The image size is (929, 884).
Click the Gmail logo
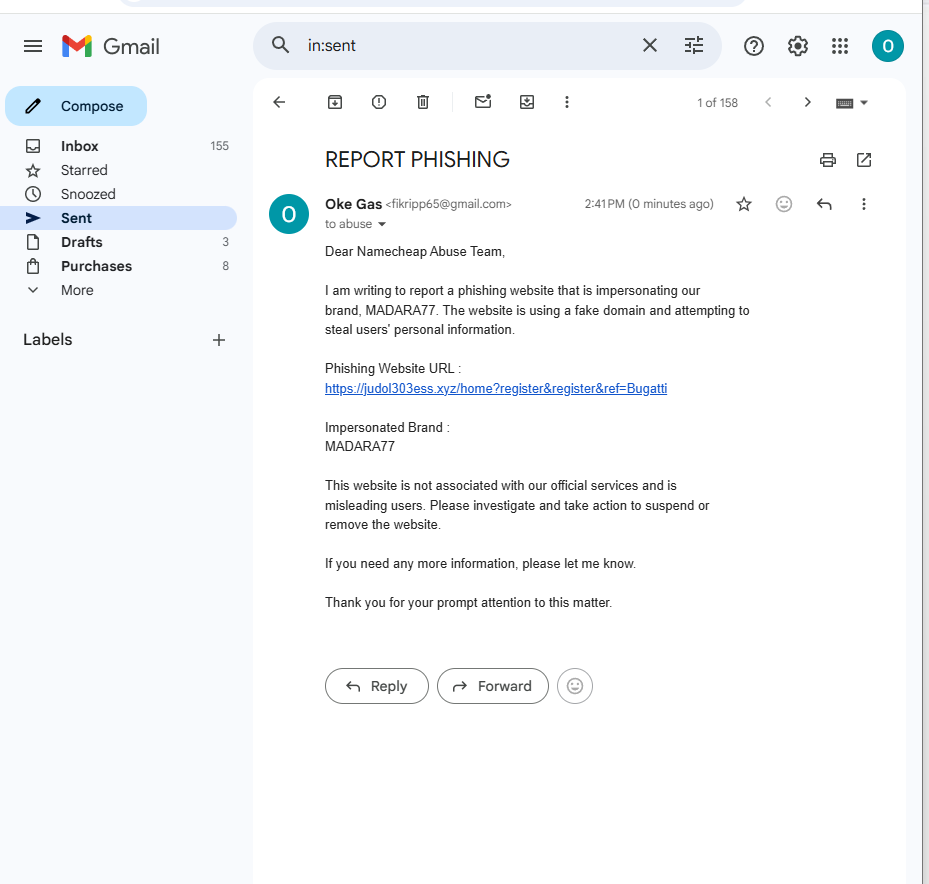click(111, 46)
